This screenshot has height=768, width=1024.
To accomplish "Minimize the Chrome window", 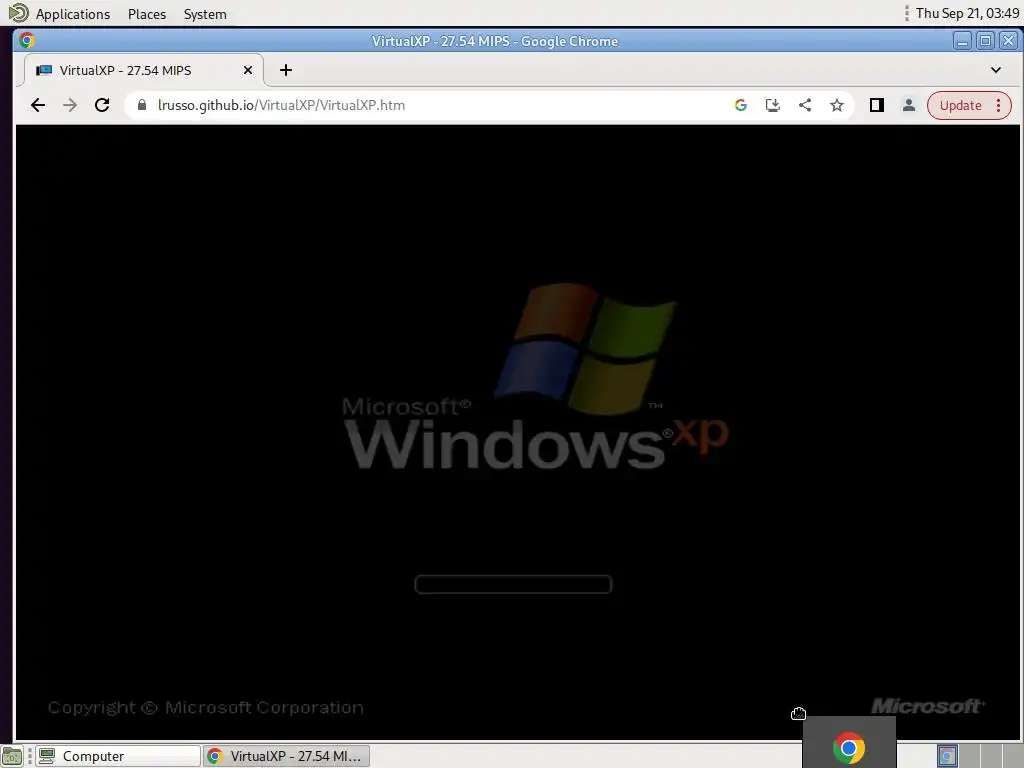I will click(x=962, y=40).
